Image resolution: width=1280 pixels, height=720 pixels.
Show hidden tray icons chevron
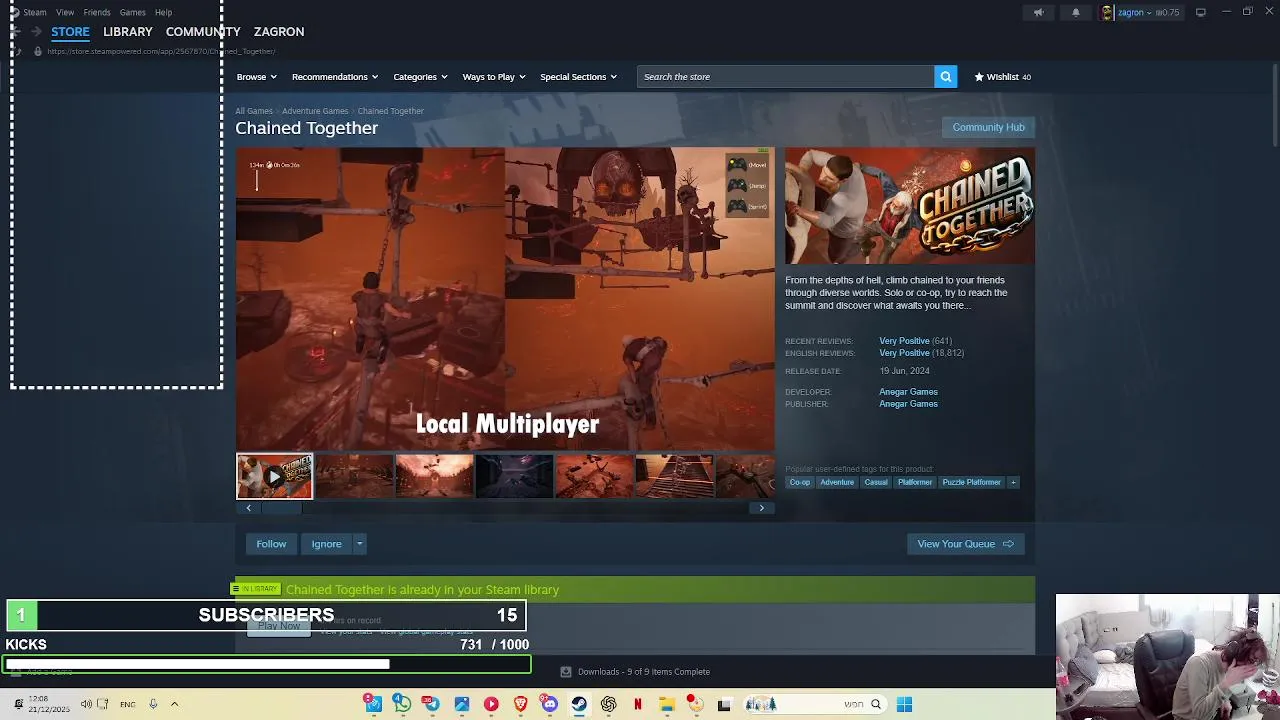[174, 704]
